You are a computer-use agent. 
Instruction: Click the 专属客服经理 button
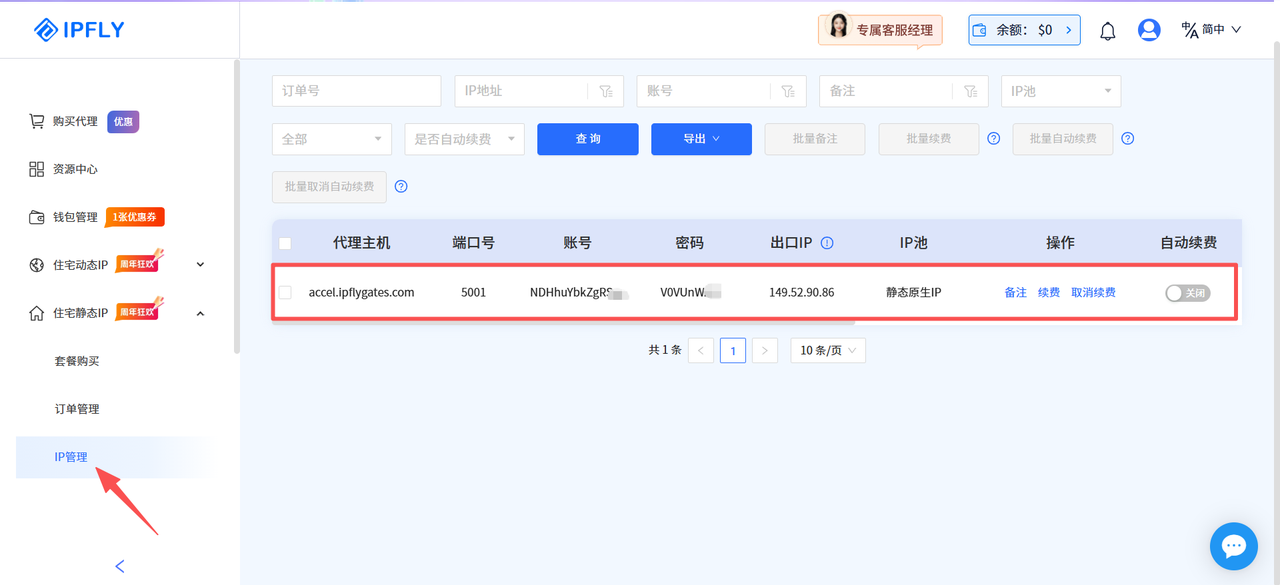(880, 30)
